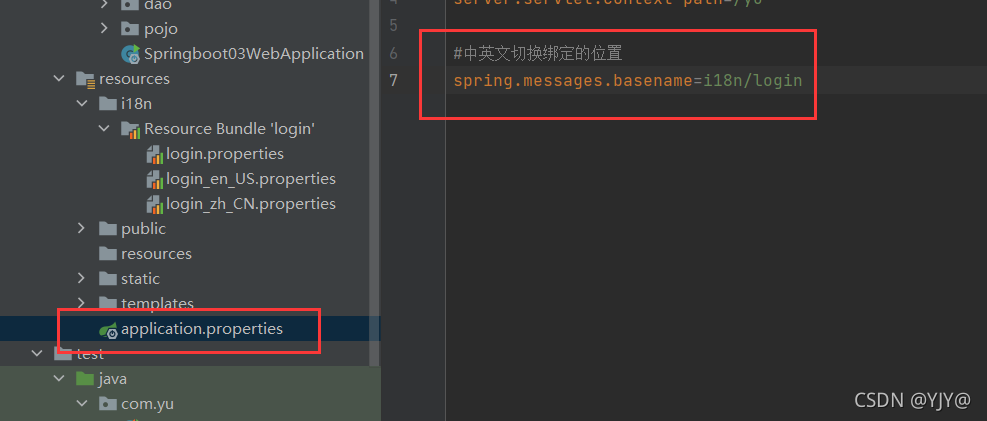The height and width of the screenshot is (421, 987).
Task: Open Springboot03WebApplication class
Action: point(254,53)
